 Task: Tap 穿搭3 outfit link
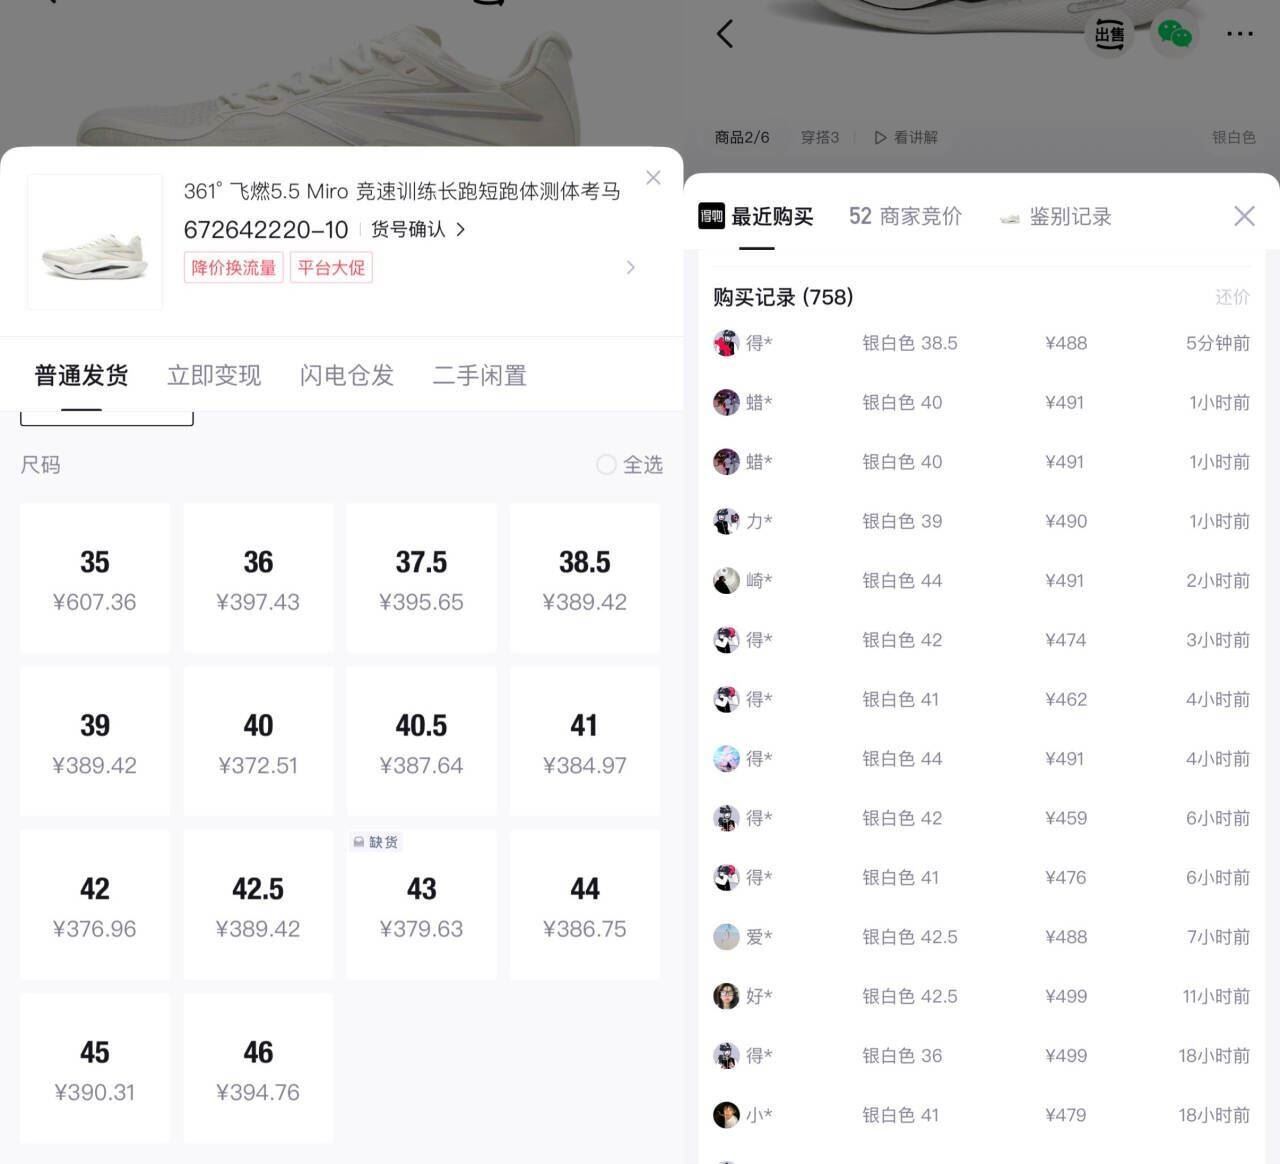[x=820, y=137]
